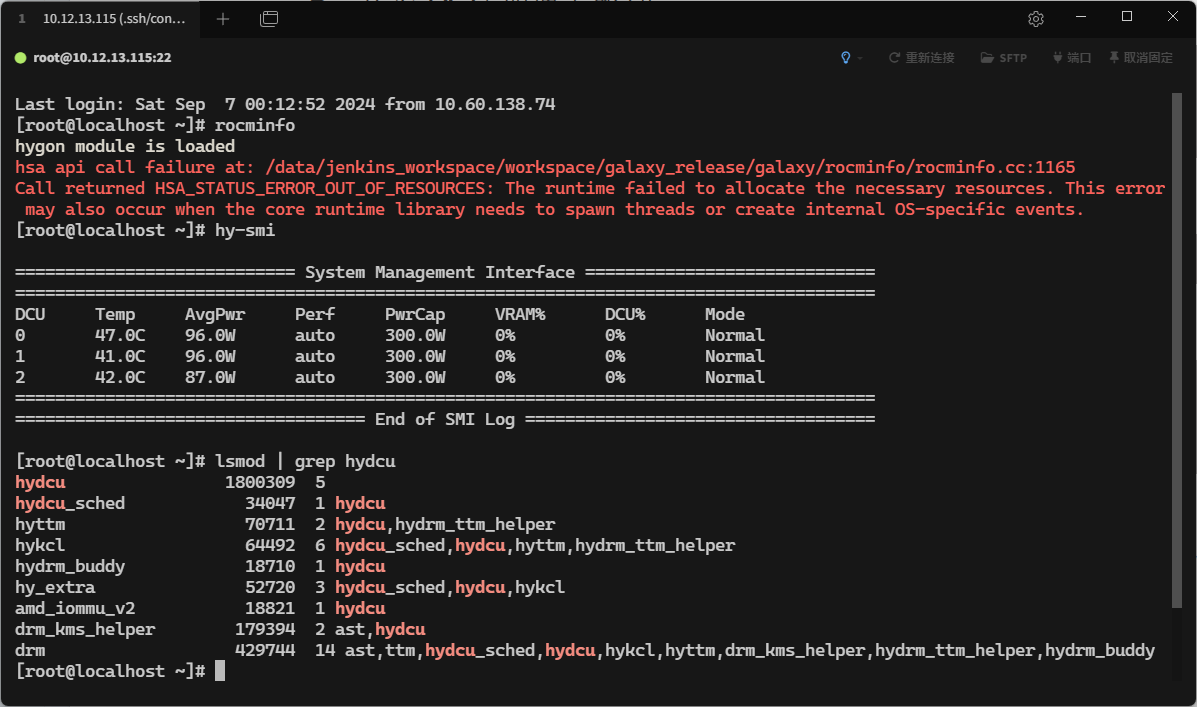Maximize the terminal window
The height and width of the screenshot is (707, 1197).
(1127, 17)
